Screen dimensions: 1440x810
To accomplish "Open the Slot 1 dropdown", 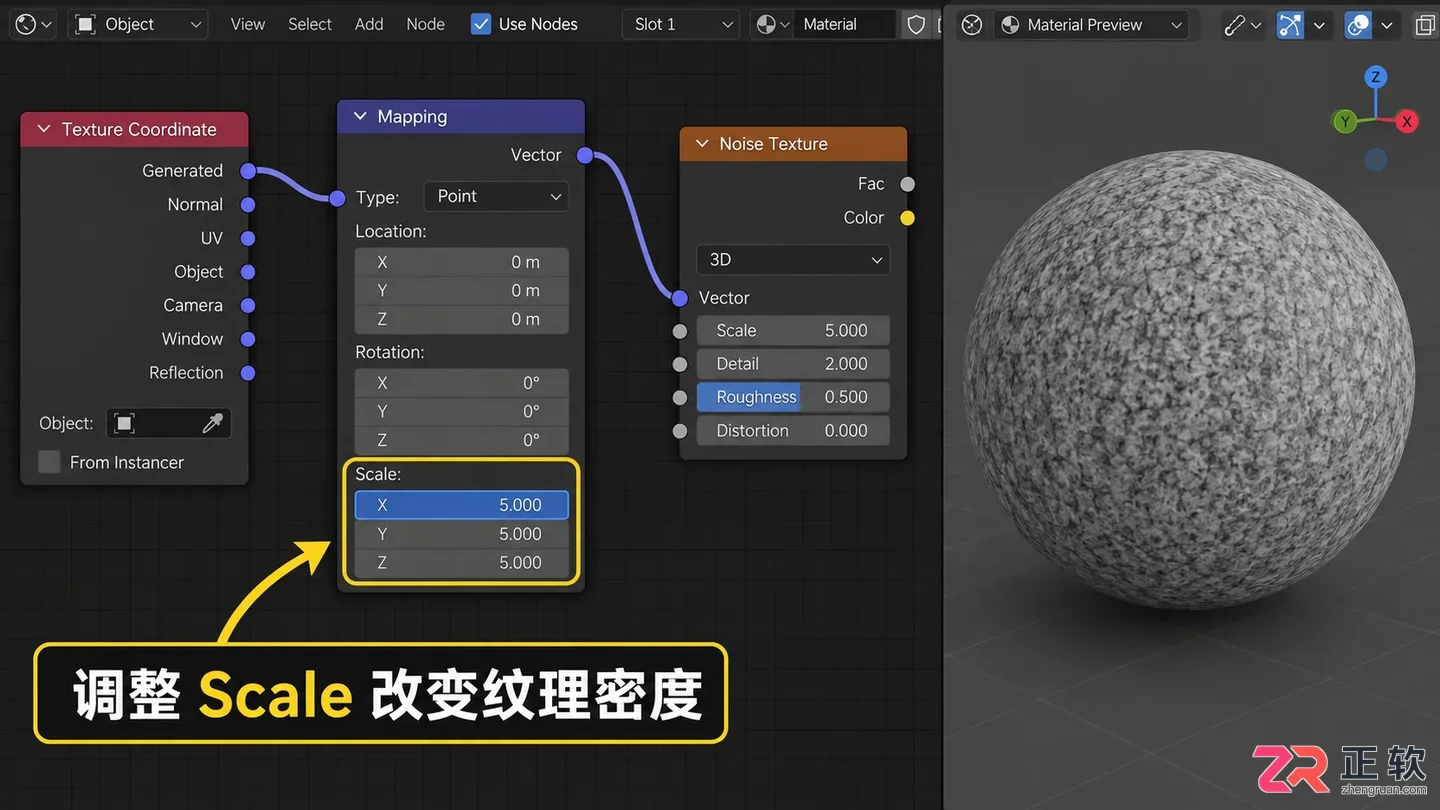I will pos(681,24).
